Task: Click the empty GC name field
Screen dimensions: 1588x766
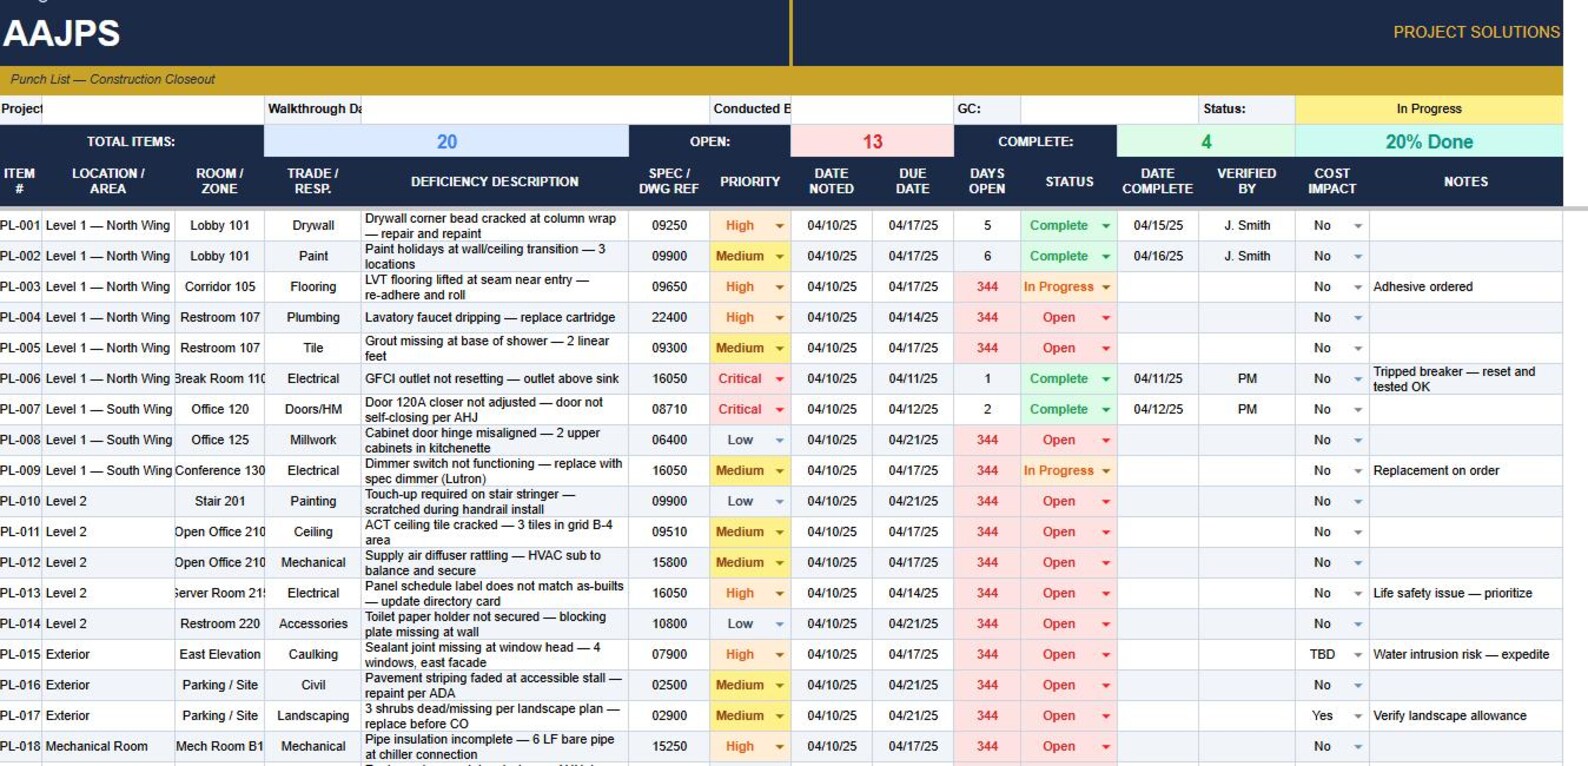Action: coord(1109,109)
